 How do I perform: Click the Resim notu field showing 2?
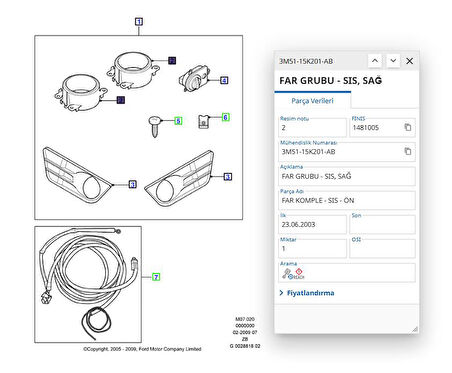312,128
